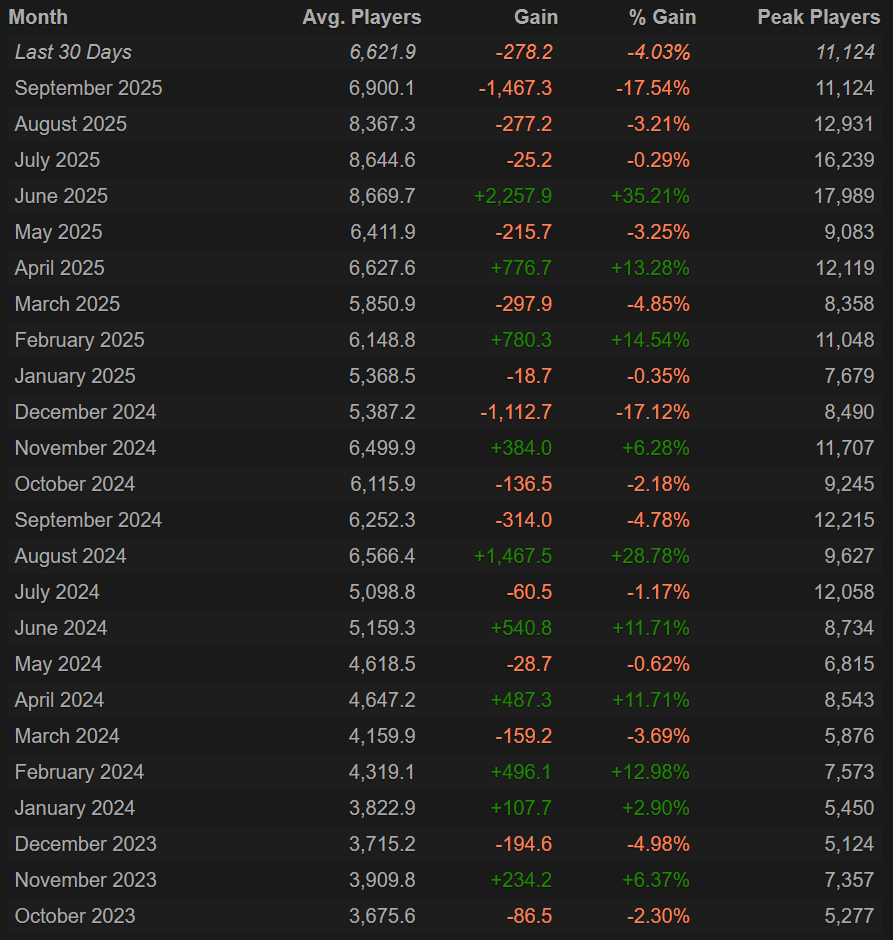Screen dimensions: 893x940
Task: Click the % Gain column header
Action: click(x=662, y=17)
